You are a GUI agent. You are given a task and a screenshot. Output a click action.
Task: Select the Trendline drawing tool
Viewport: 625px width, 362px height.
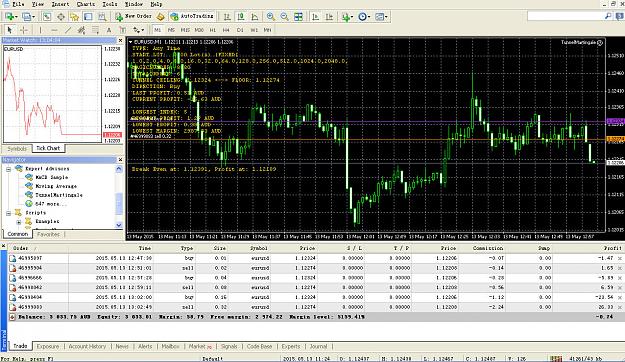click(x=68, y=30)
